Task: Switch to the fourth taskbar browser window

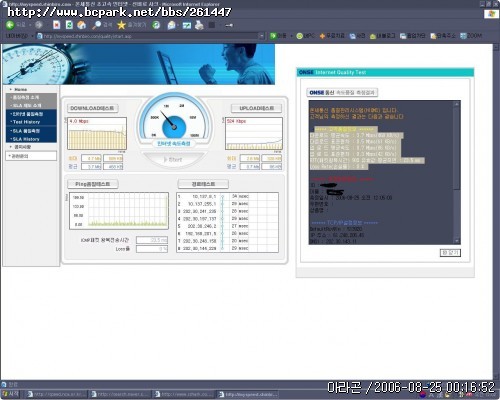Action: click(x=248, y=394)
